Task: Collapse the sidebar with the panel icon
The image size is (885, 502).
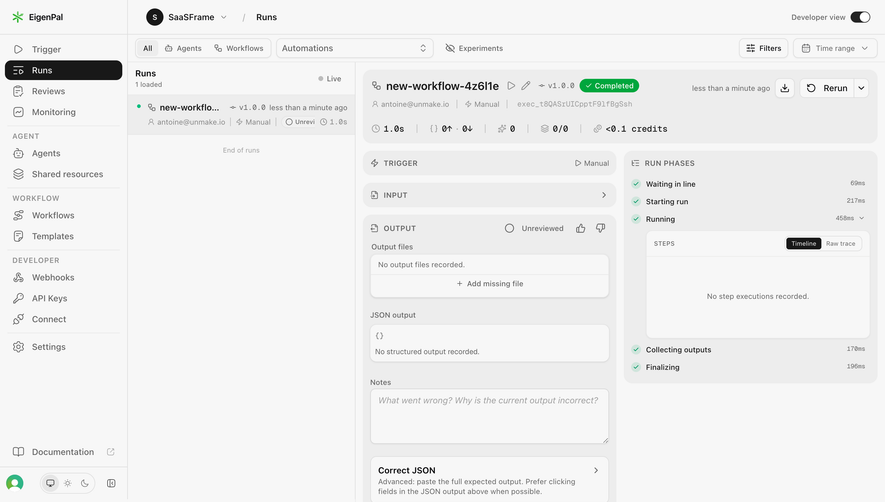Action: [111, 483]
